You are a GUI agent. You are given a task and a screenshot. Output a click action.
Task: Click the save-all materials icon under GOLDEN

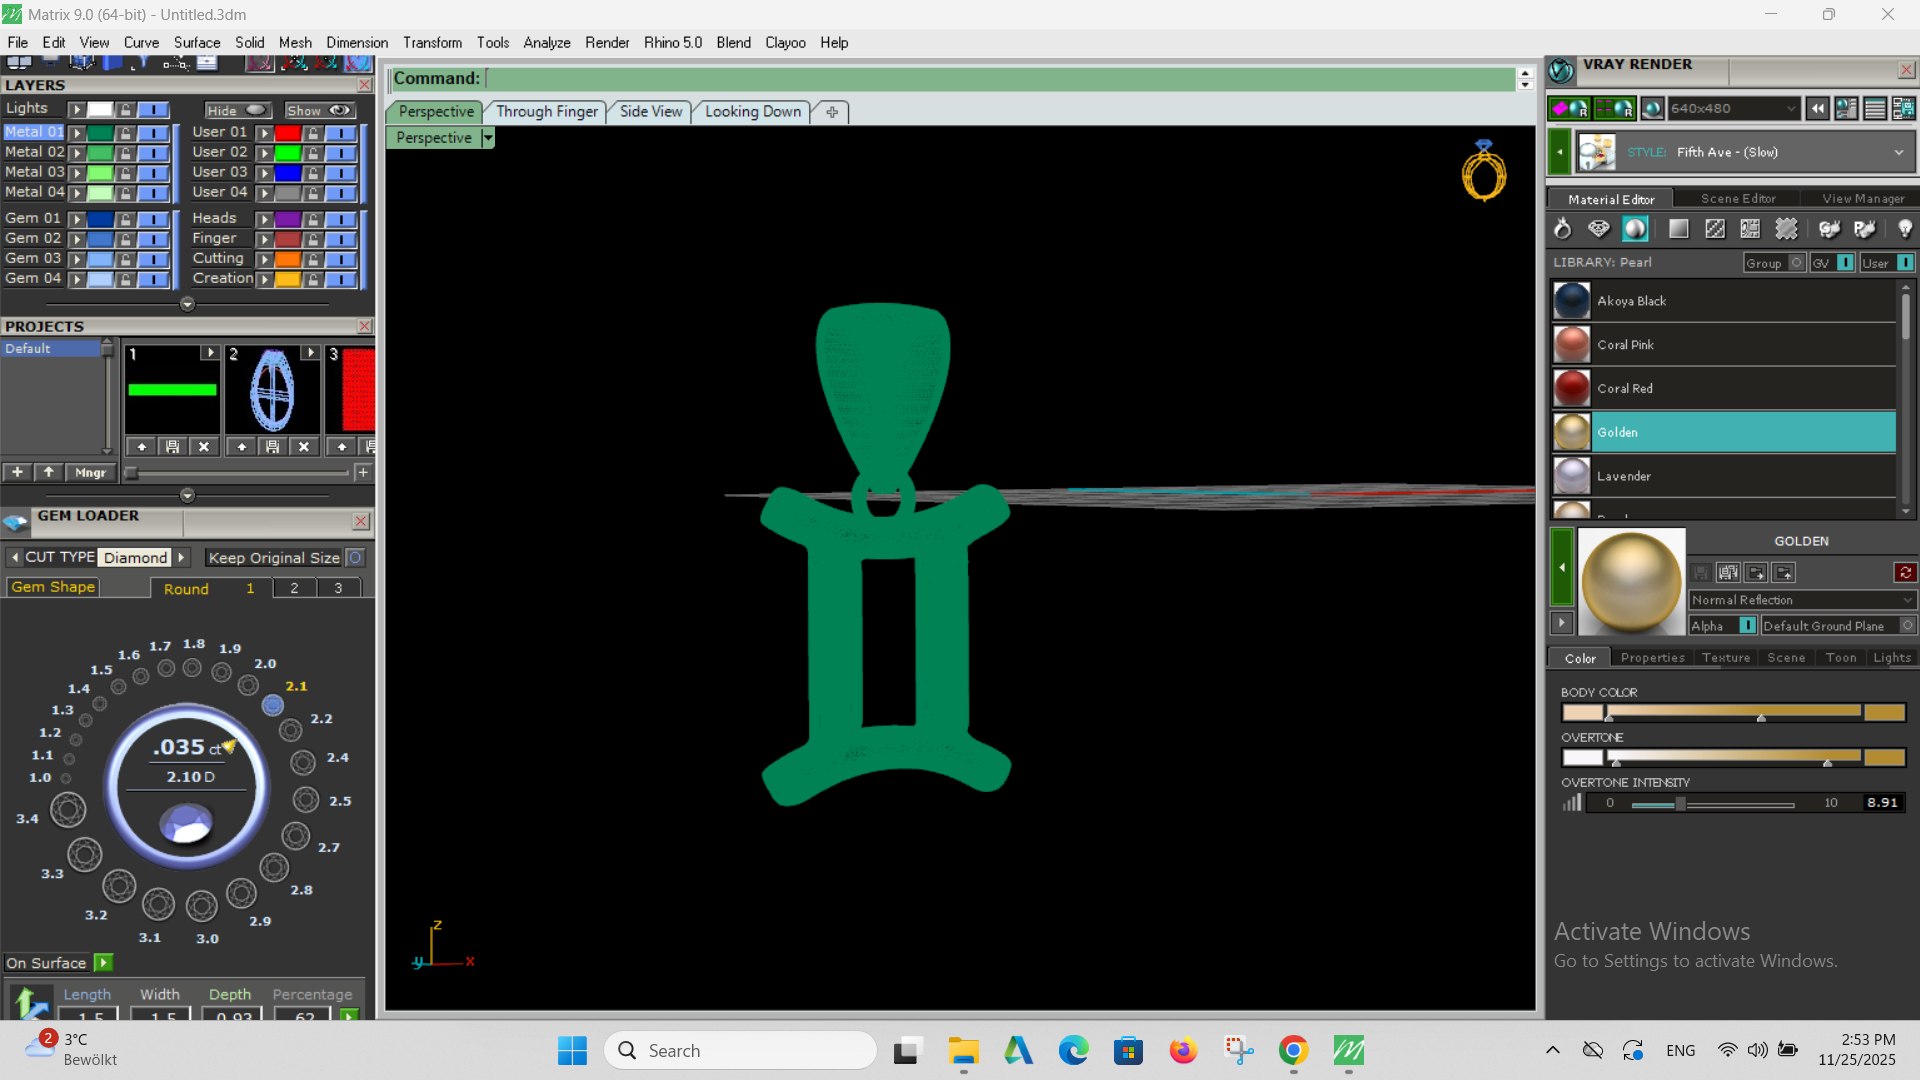(1728, 572)
